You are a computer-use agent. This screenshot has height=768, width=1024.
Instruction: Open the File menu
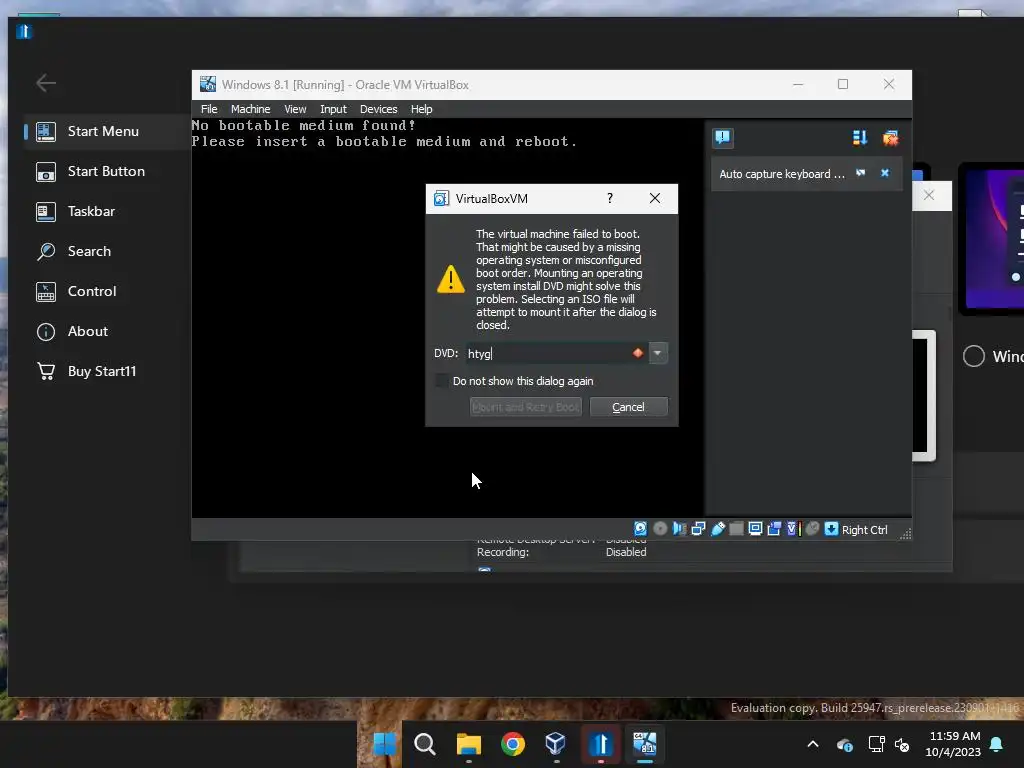coord(209,109)
